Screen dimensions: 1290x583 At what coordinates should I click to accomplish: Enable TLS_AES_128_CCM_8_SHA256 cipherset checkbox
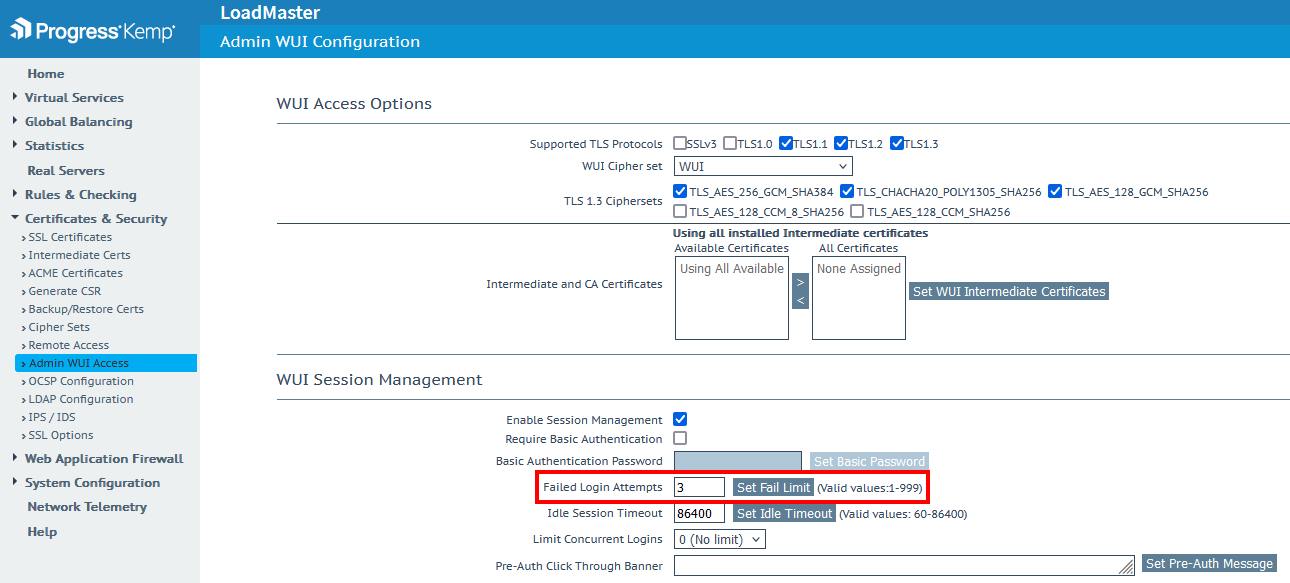(x=680, y=211)
